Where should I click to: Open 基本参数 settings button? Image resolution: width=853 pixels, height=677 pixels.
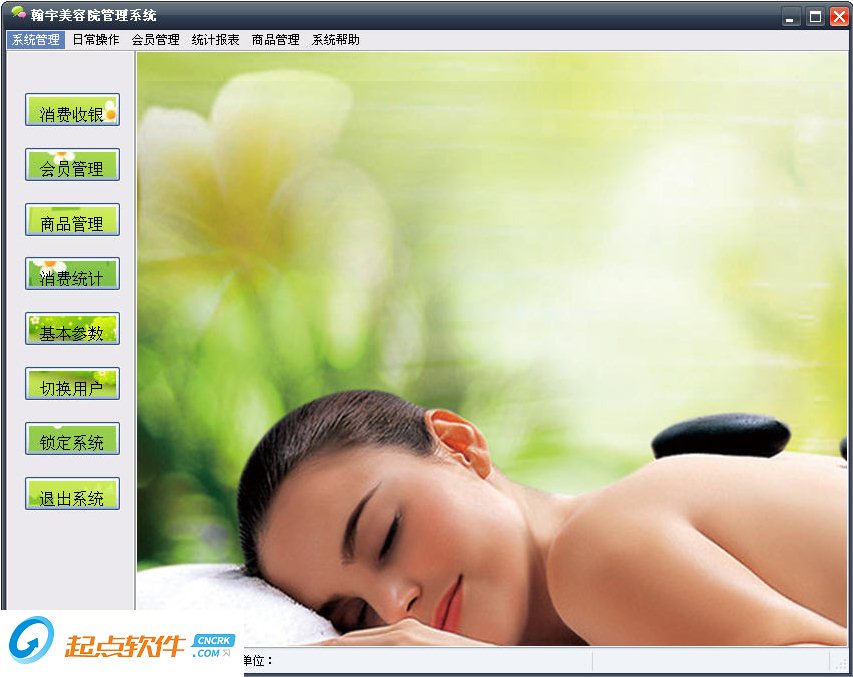(72, 329)
